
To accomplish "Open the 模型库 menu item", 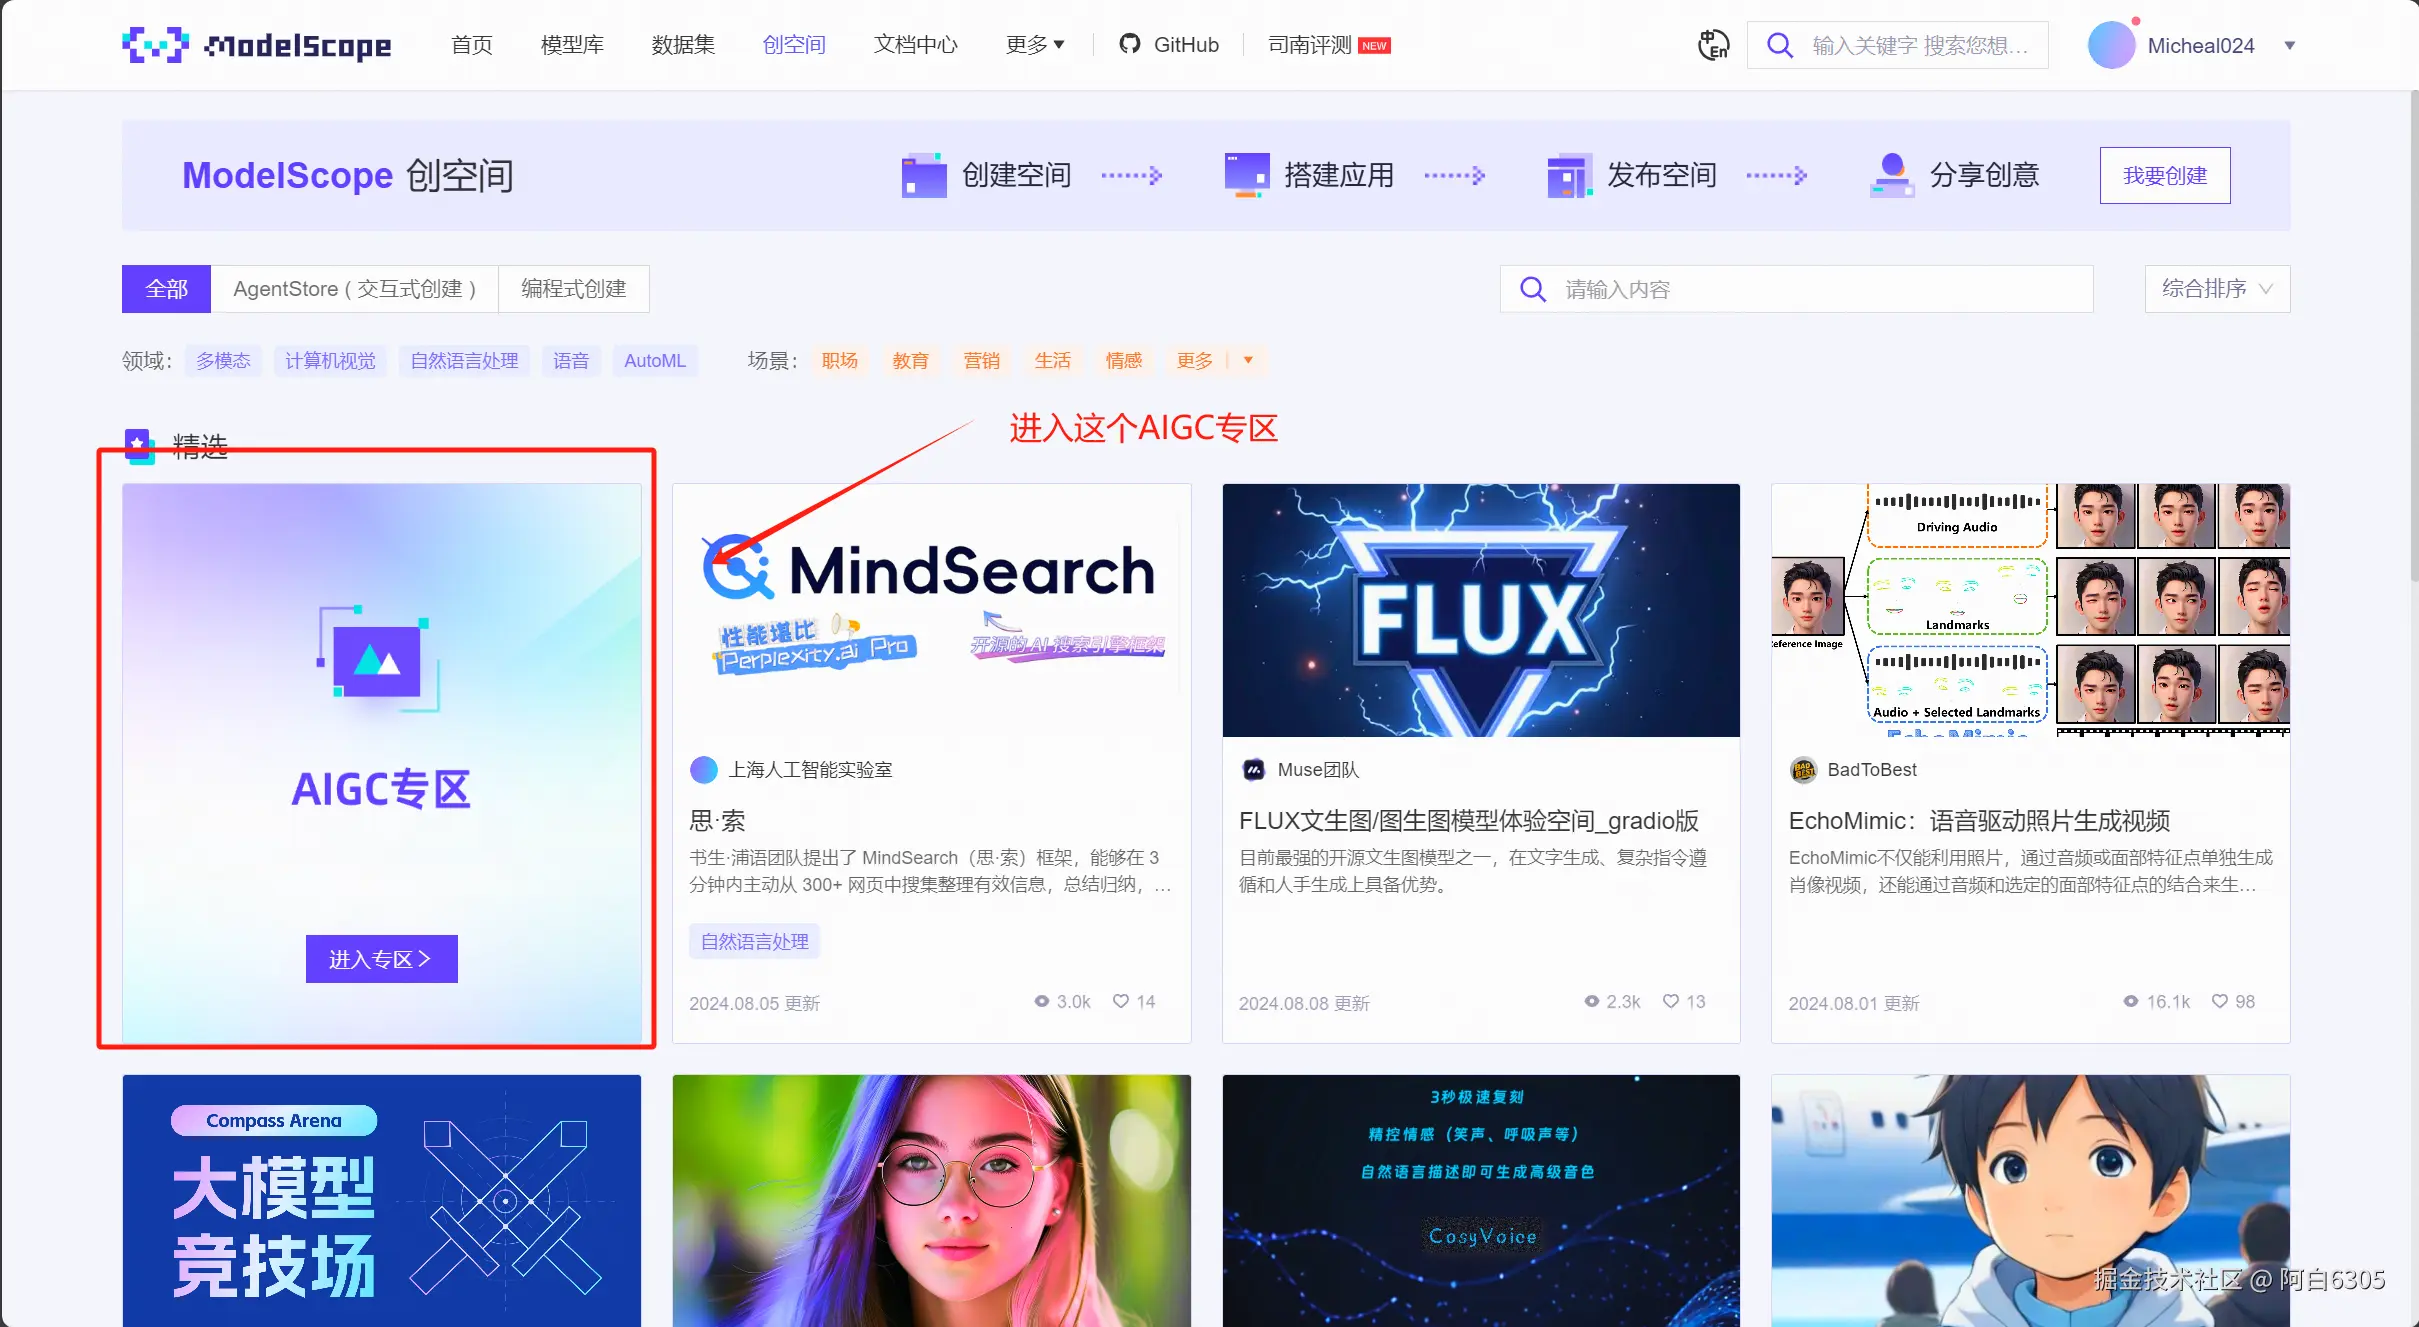I will click(572, 45).
